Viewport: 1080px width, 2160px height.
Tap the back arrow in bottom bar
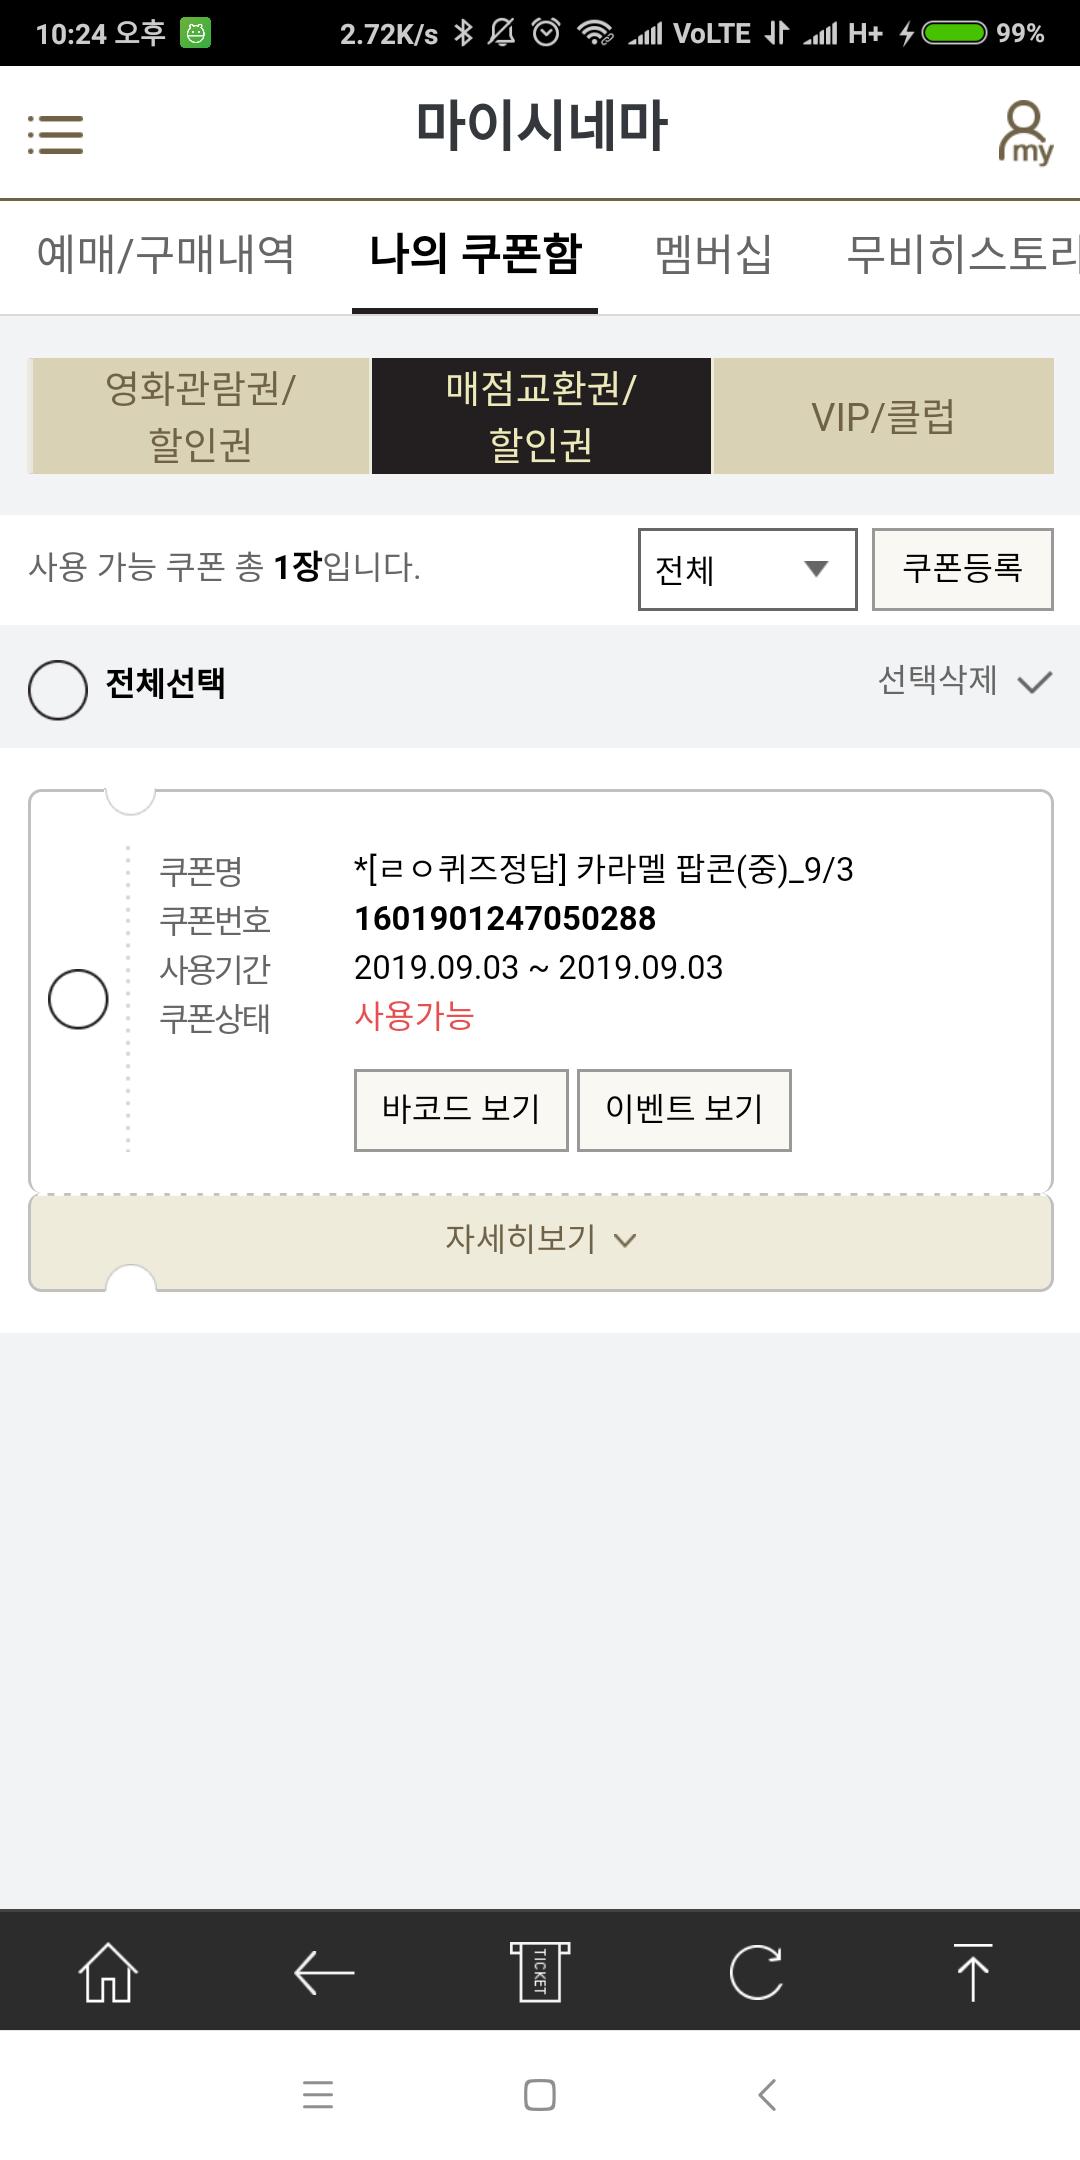point(324,1972)
